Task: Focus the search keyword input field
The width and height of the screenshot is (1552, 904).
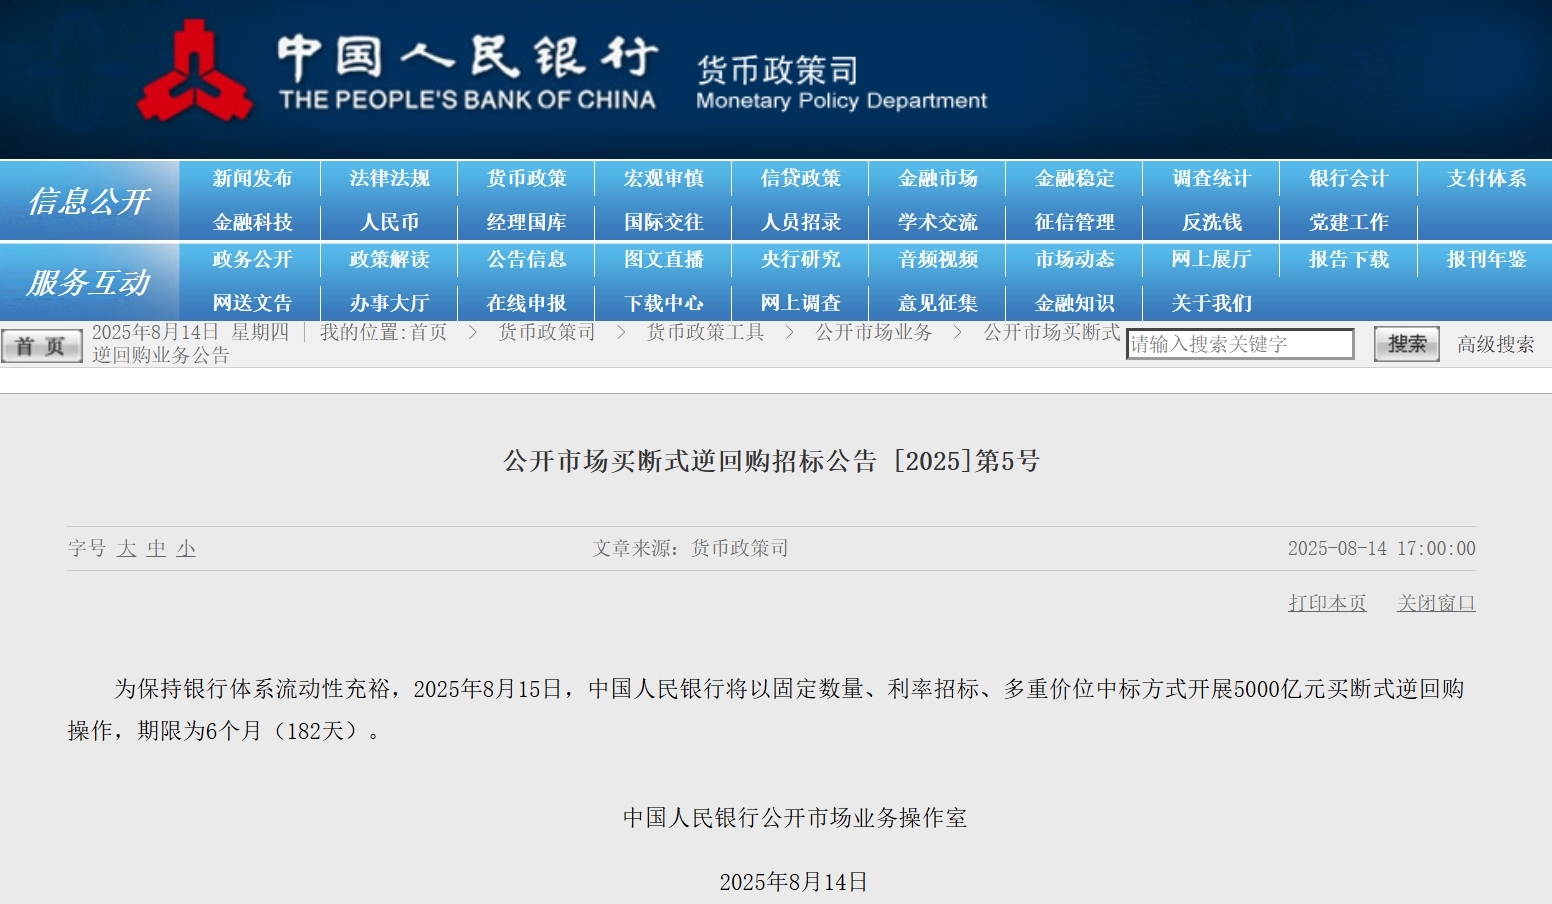Action: pos(1239,344)
